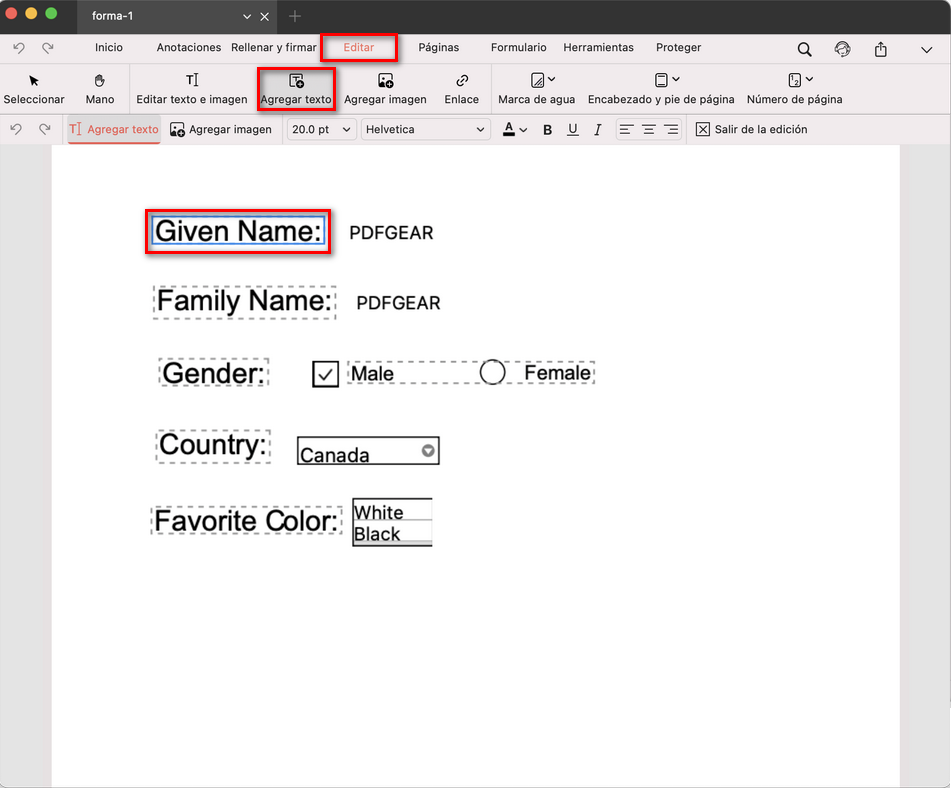
Task: Click Salir de la edición button
Action: click(x=751, y=130)
